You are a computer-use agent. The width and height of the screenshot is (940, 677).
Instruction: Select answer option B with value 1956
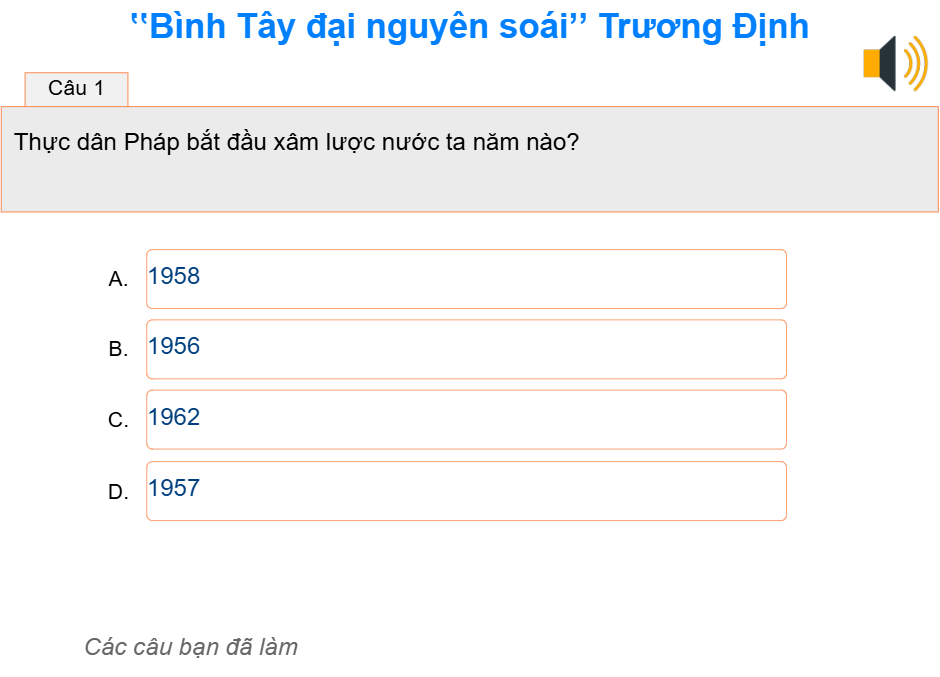point(465,348)
